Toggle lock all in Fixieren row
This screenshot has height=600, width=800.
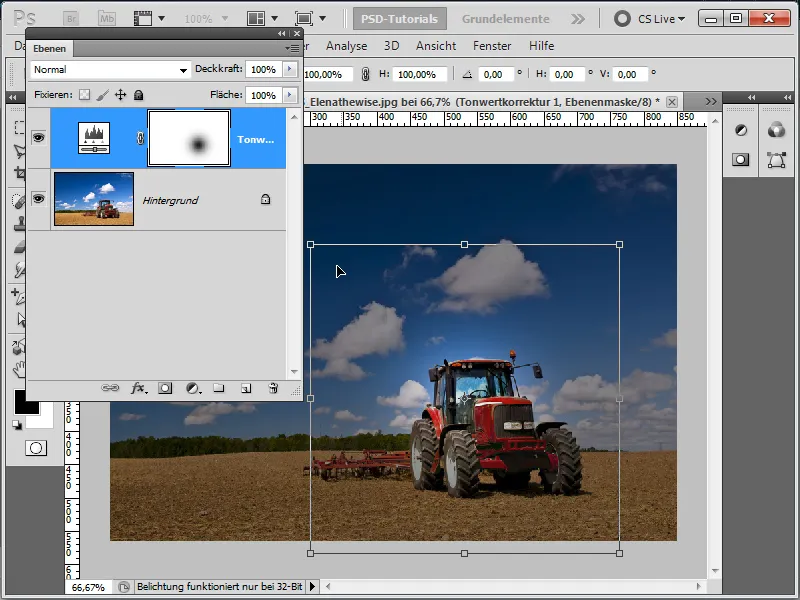click(138, 95)
